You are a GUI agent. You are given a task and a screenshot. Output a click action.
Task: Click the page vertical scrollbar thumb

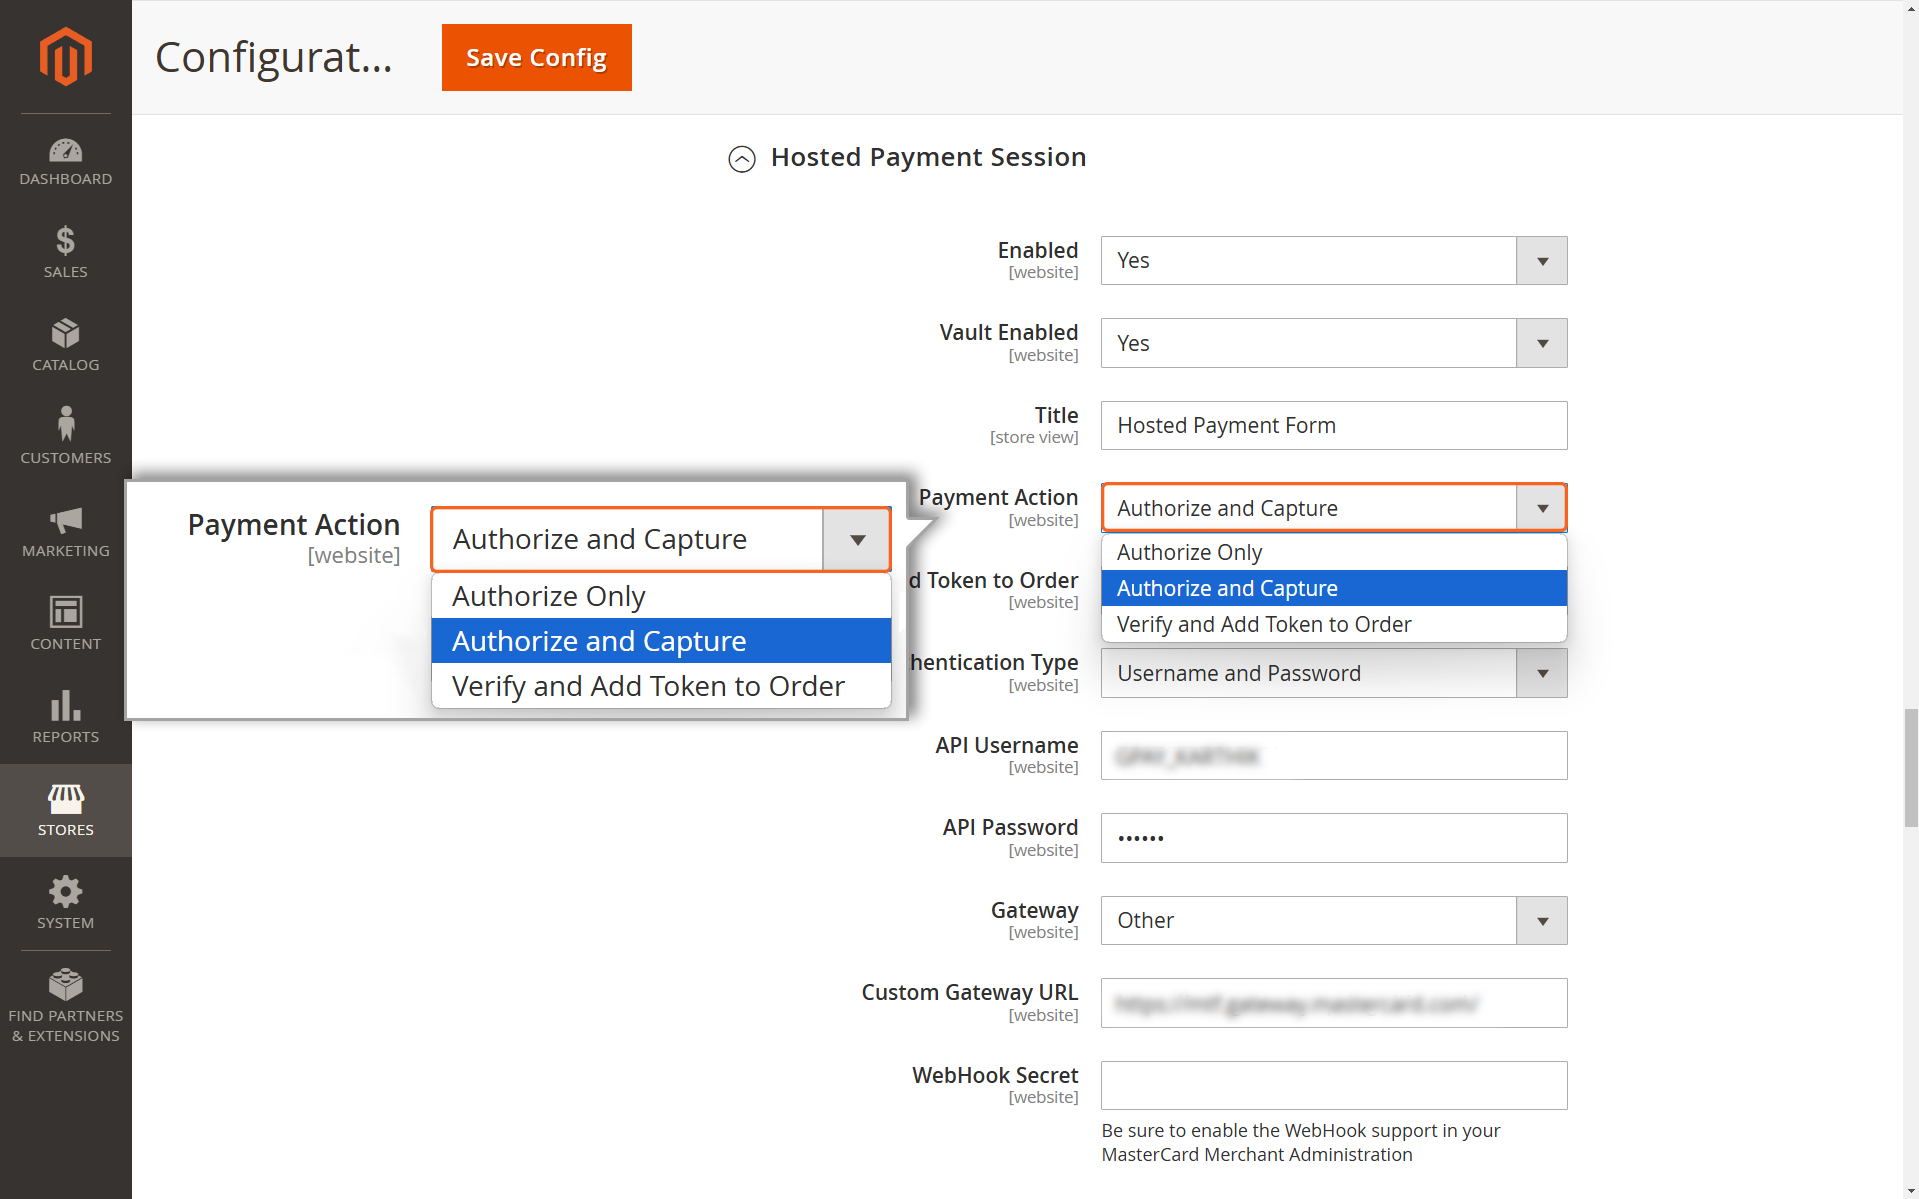coord(1910,768)
